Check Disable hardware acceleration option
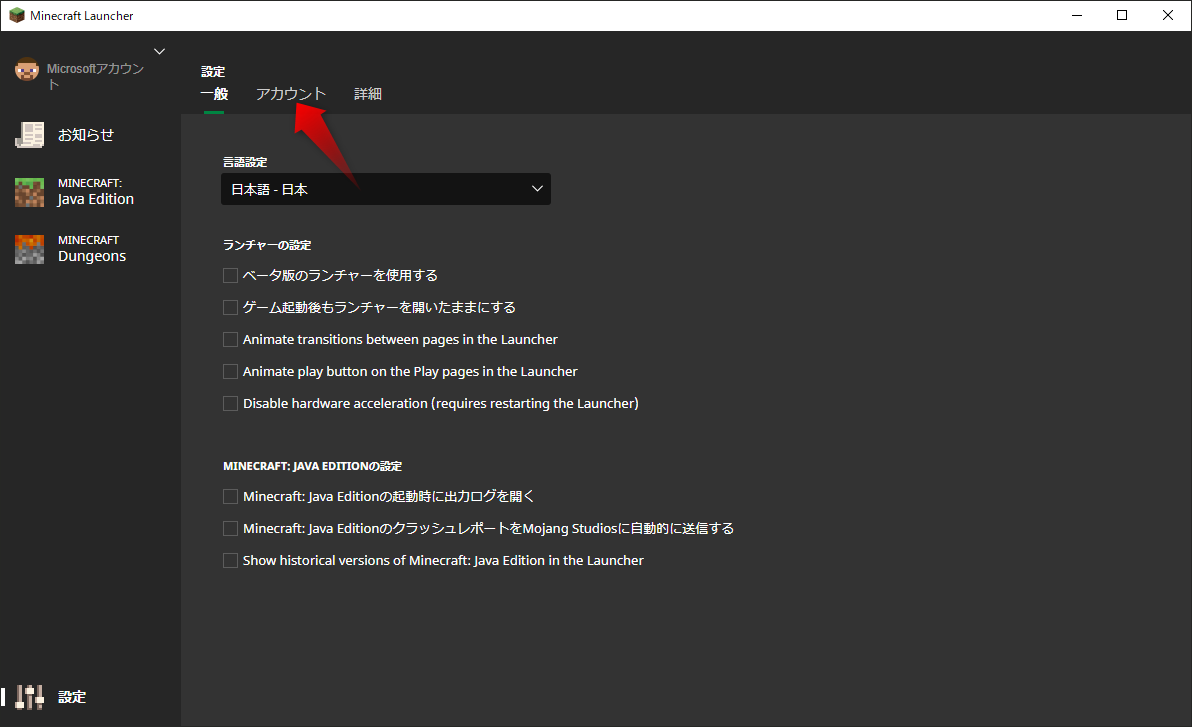The image size is (1192, 727). [230, 403]
